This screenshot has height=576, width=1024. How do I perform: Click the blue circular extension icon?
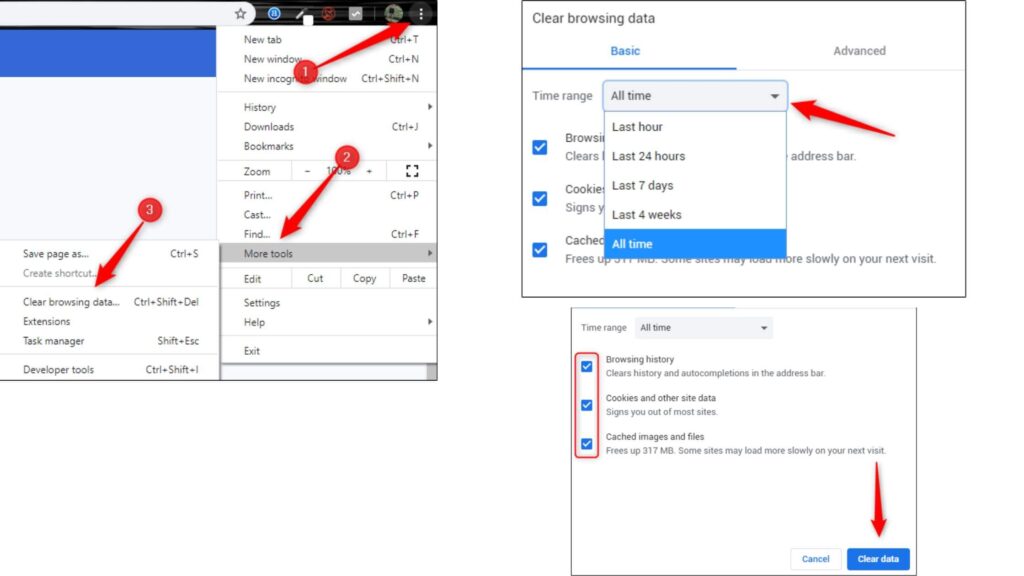(273, 13)
